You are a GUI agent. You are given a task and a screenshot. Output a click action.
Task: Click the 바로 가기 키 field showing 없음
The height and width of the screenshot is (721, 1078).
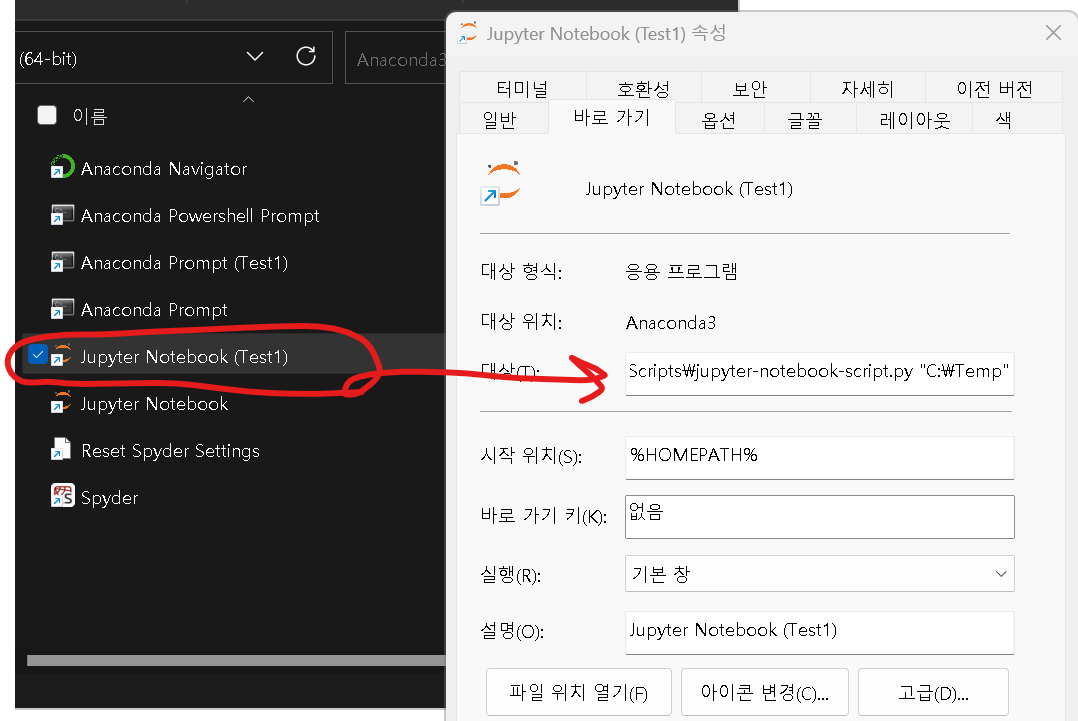click(820, 516)
